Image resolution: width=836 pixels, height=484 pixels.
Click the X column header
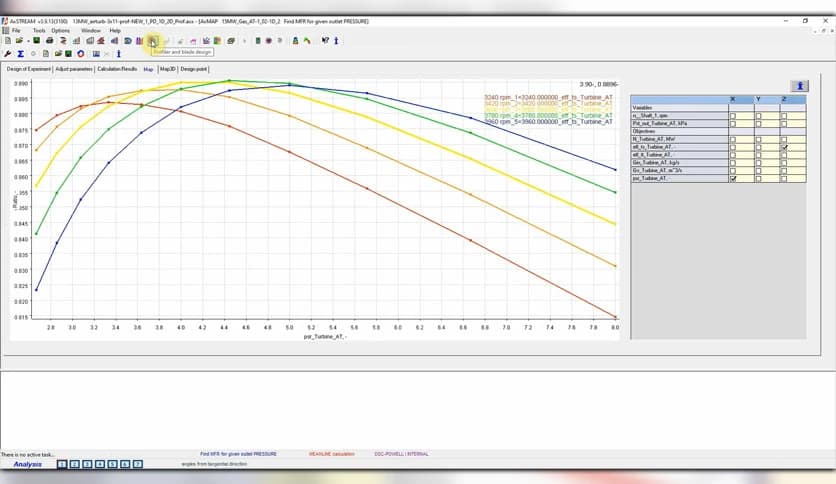click(x=741, y=100)
